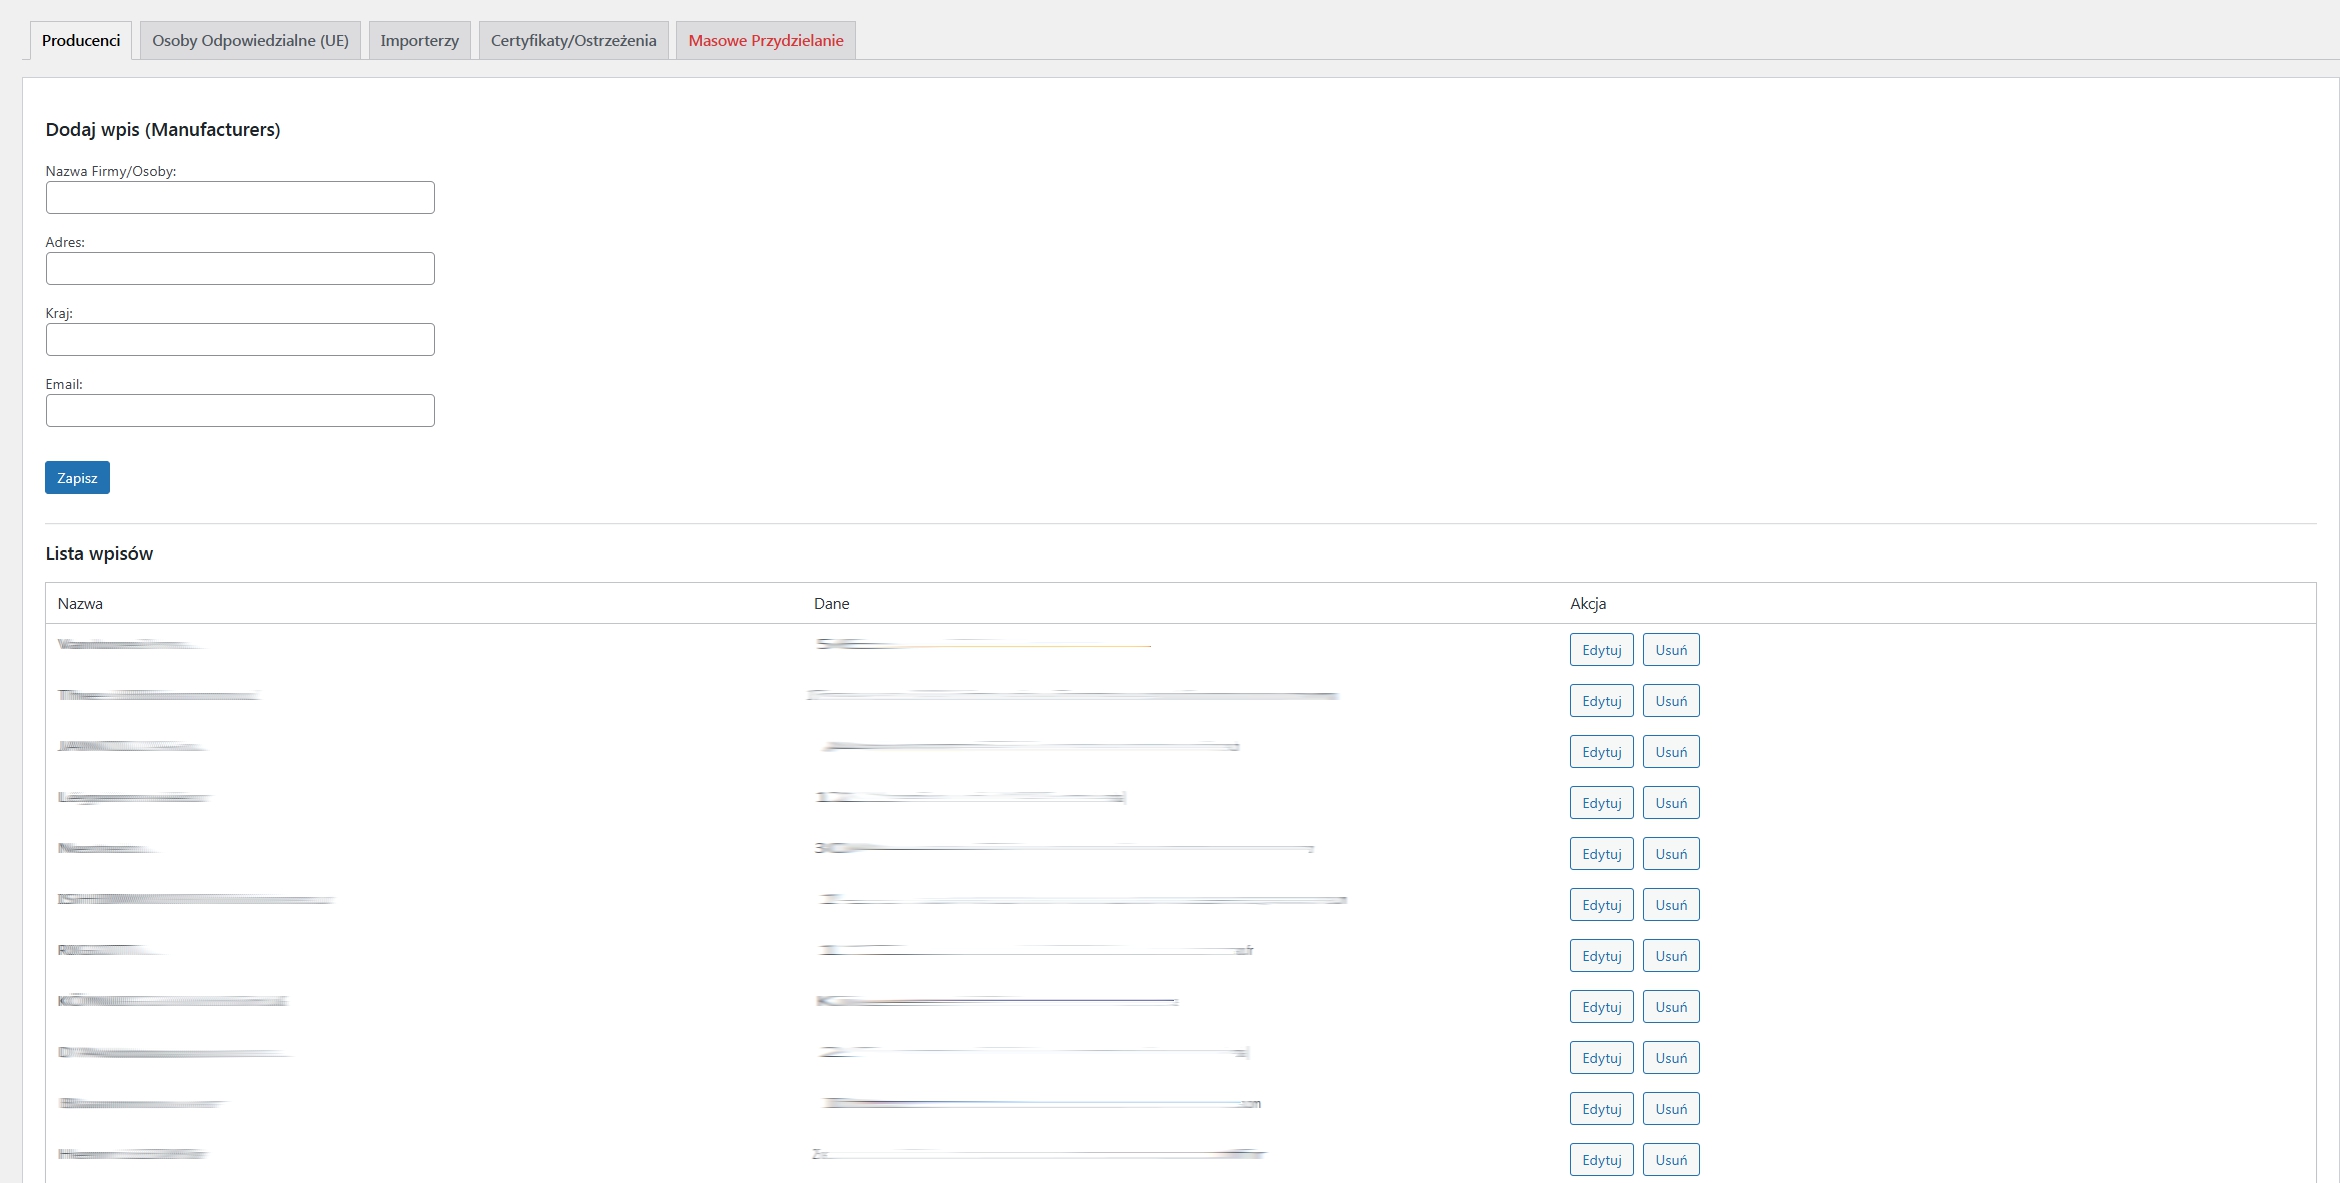The height and width of the screenshot is (1183, 2340).
Task: Remove the eighth entry with Usuń
Action: pyautogui.click(x=1670, y=1007)
